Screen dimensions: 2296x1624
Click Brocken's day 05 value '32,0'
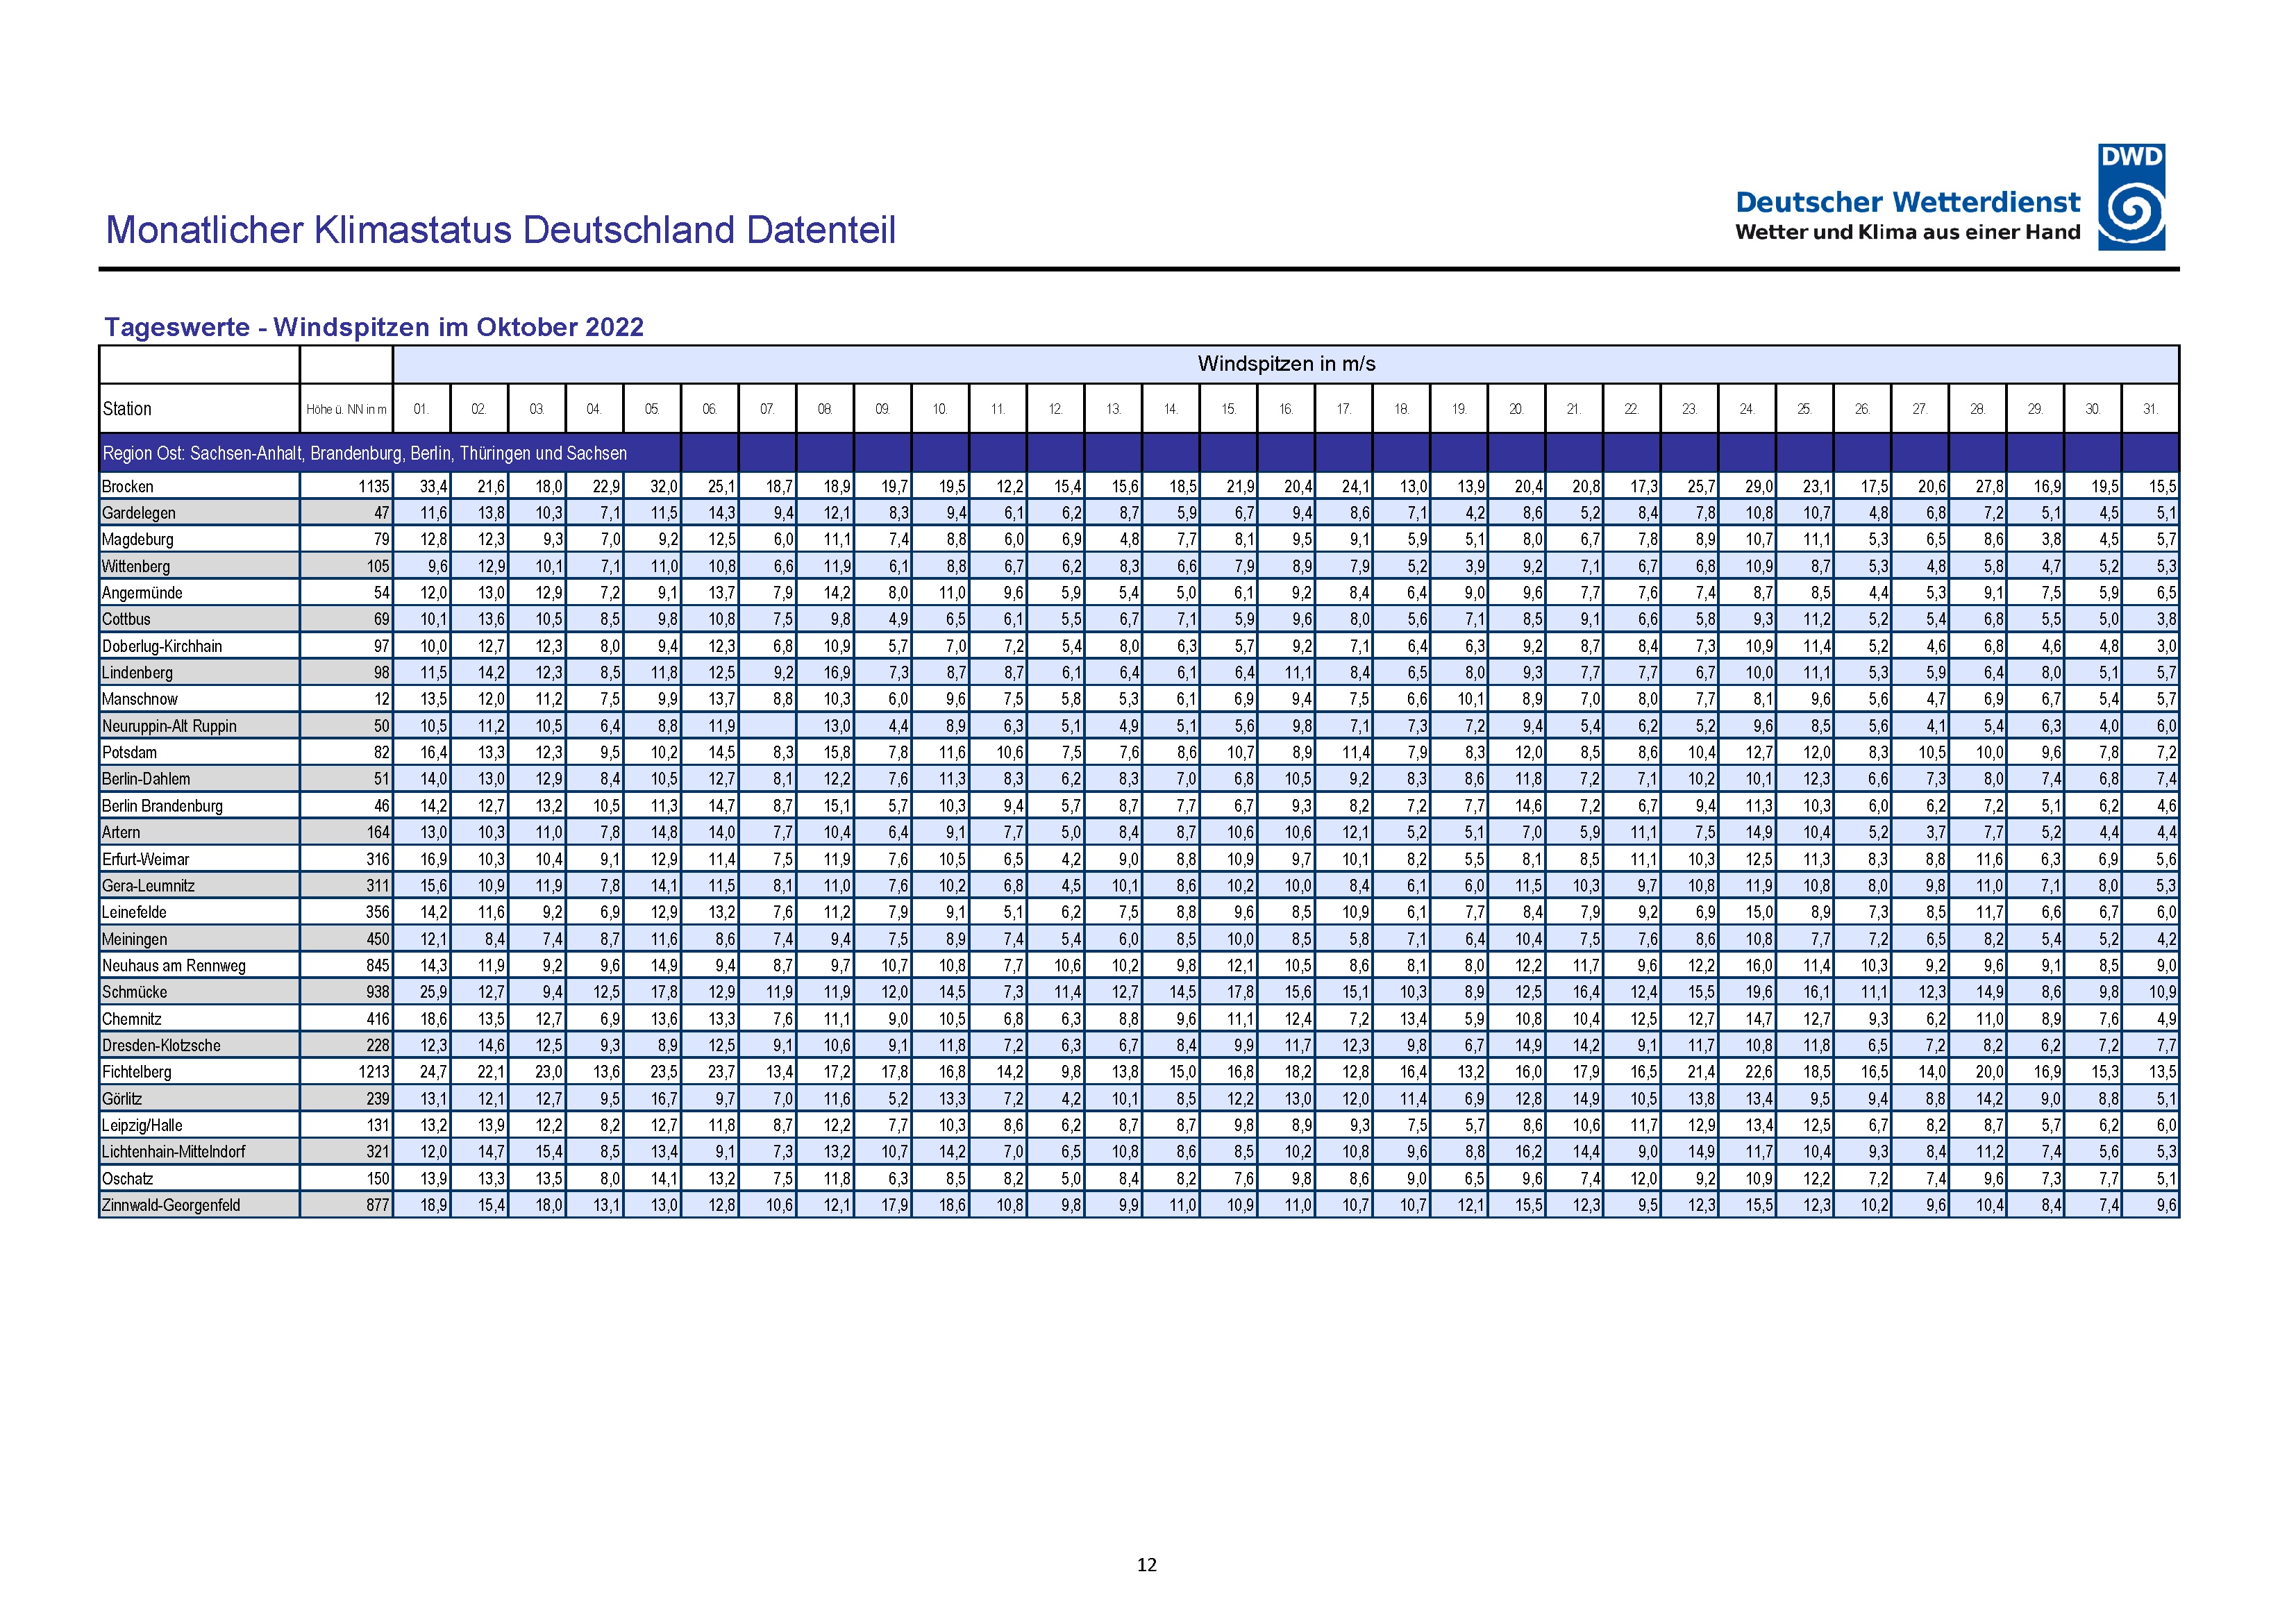(x=664, y=487)
